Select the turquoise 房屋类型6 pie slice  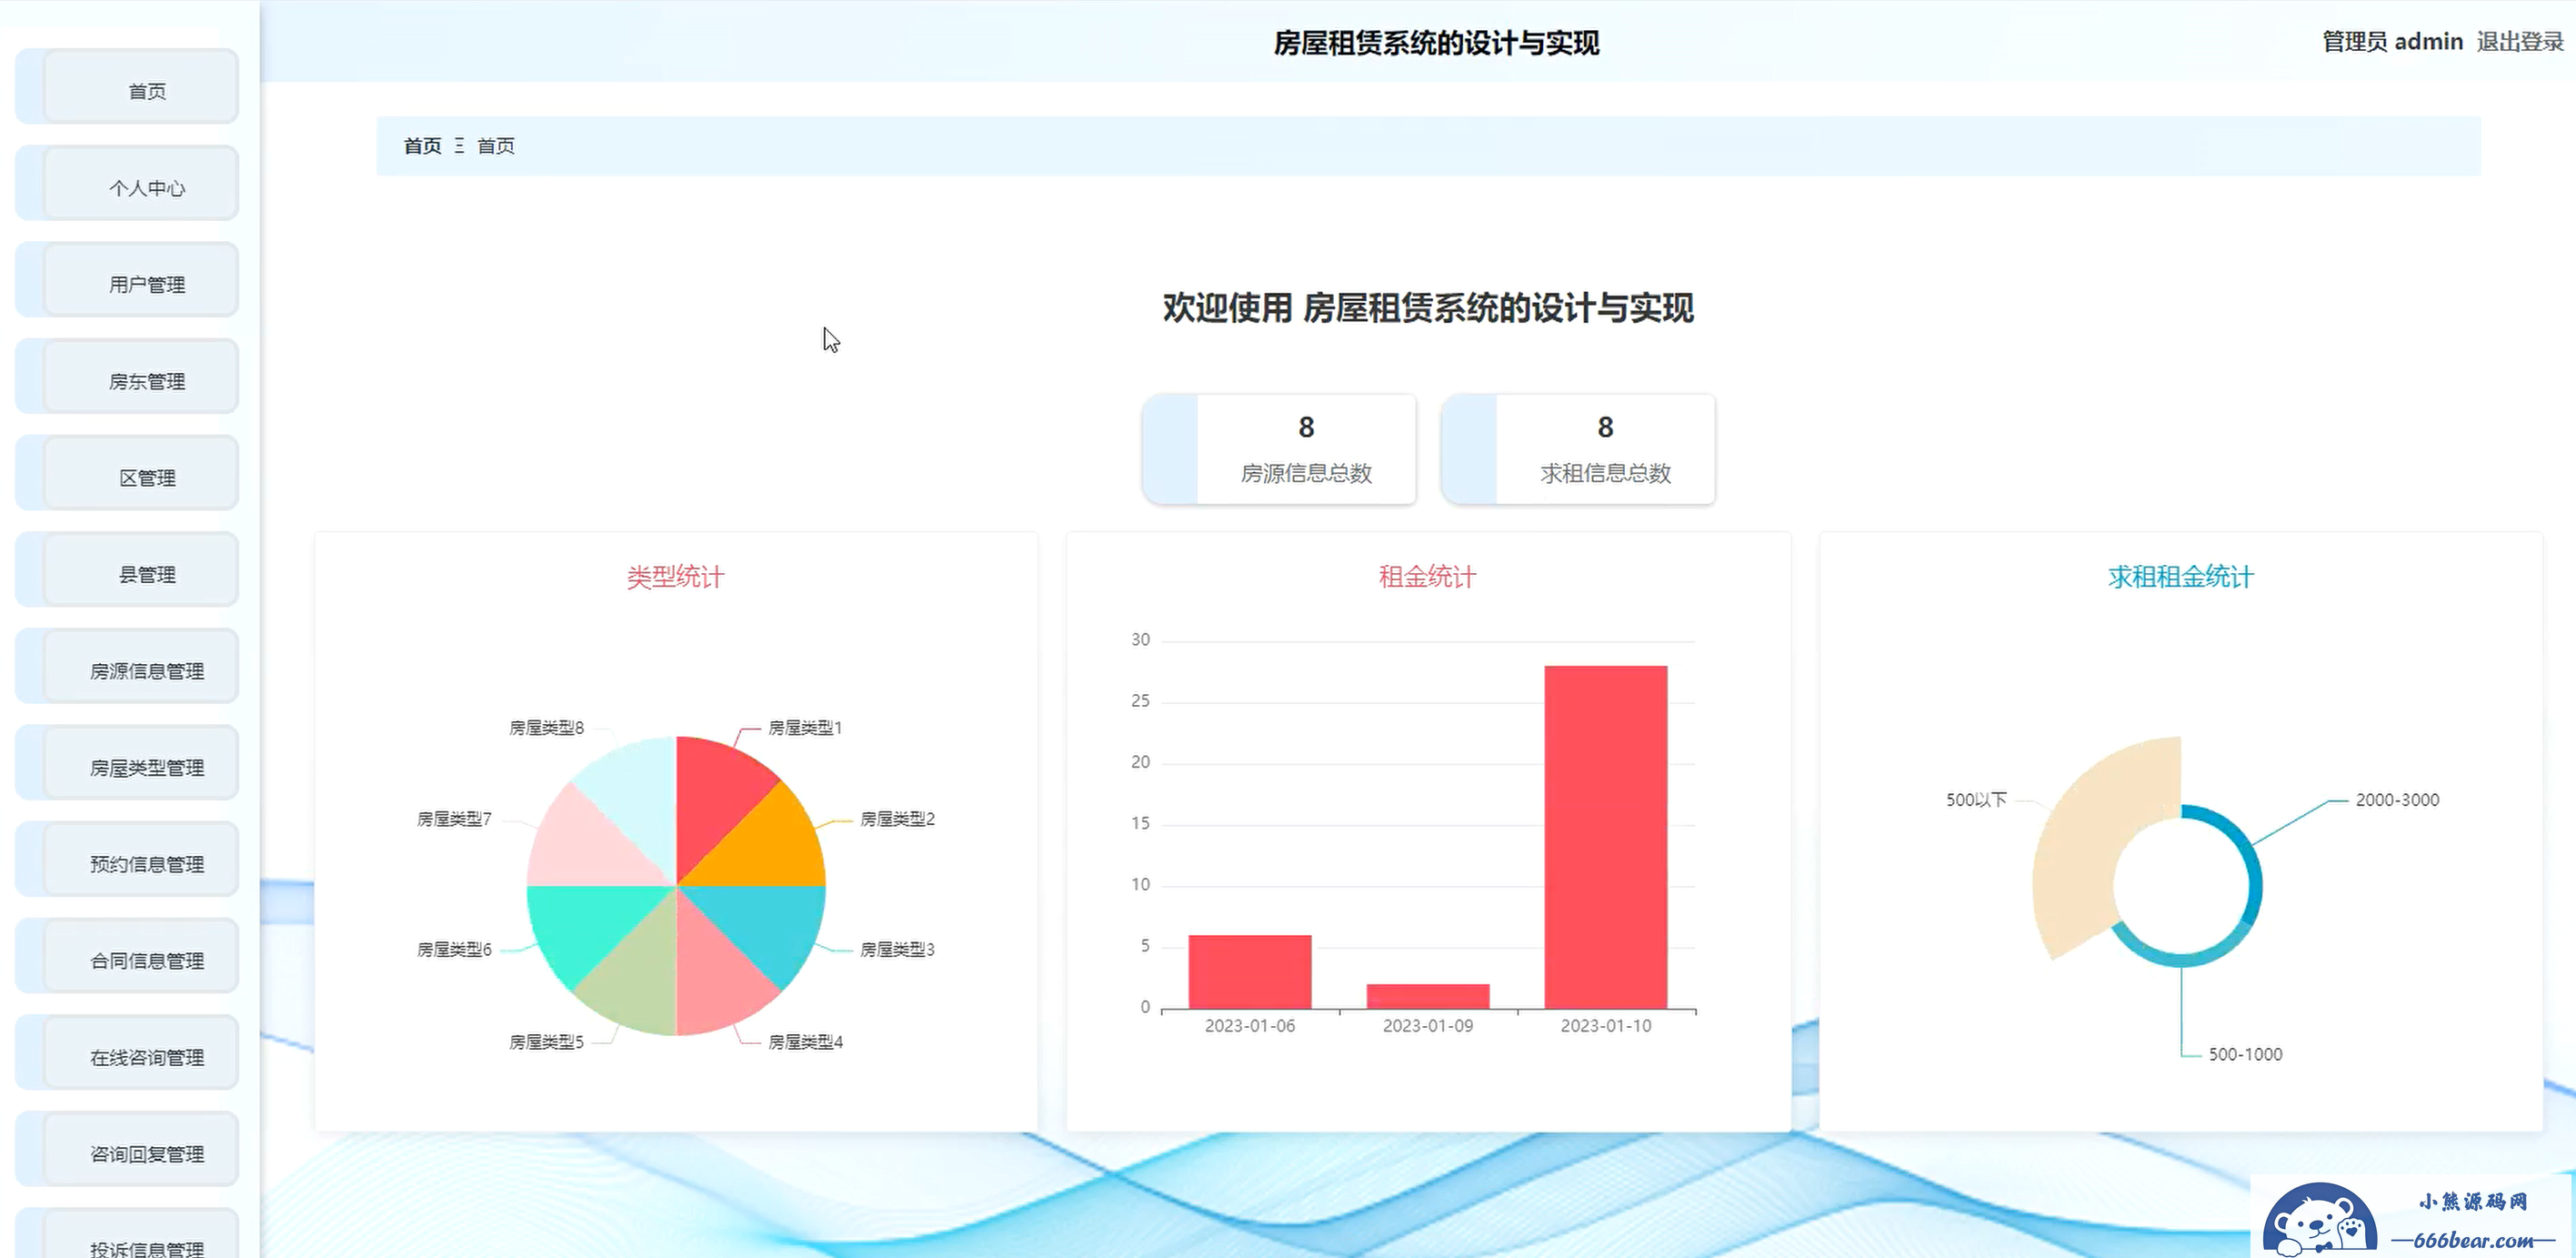583,926
